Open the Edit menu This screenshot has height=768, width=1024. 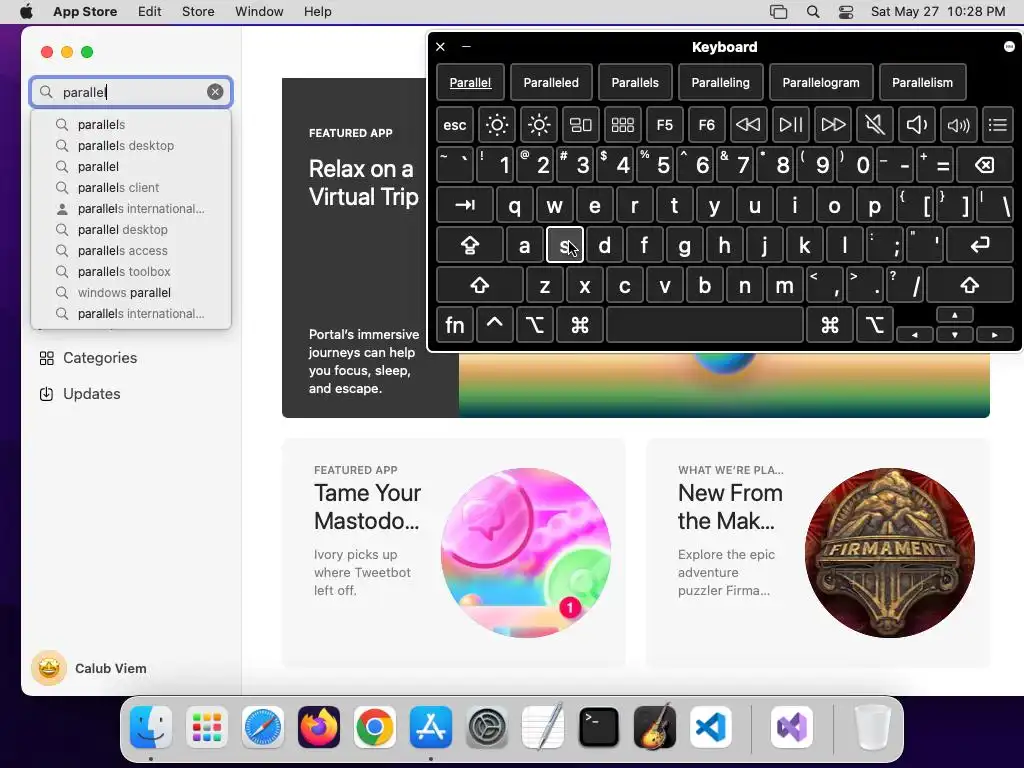[150, 12]
